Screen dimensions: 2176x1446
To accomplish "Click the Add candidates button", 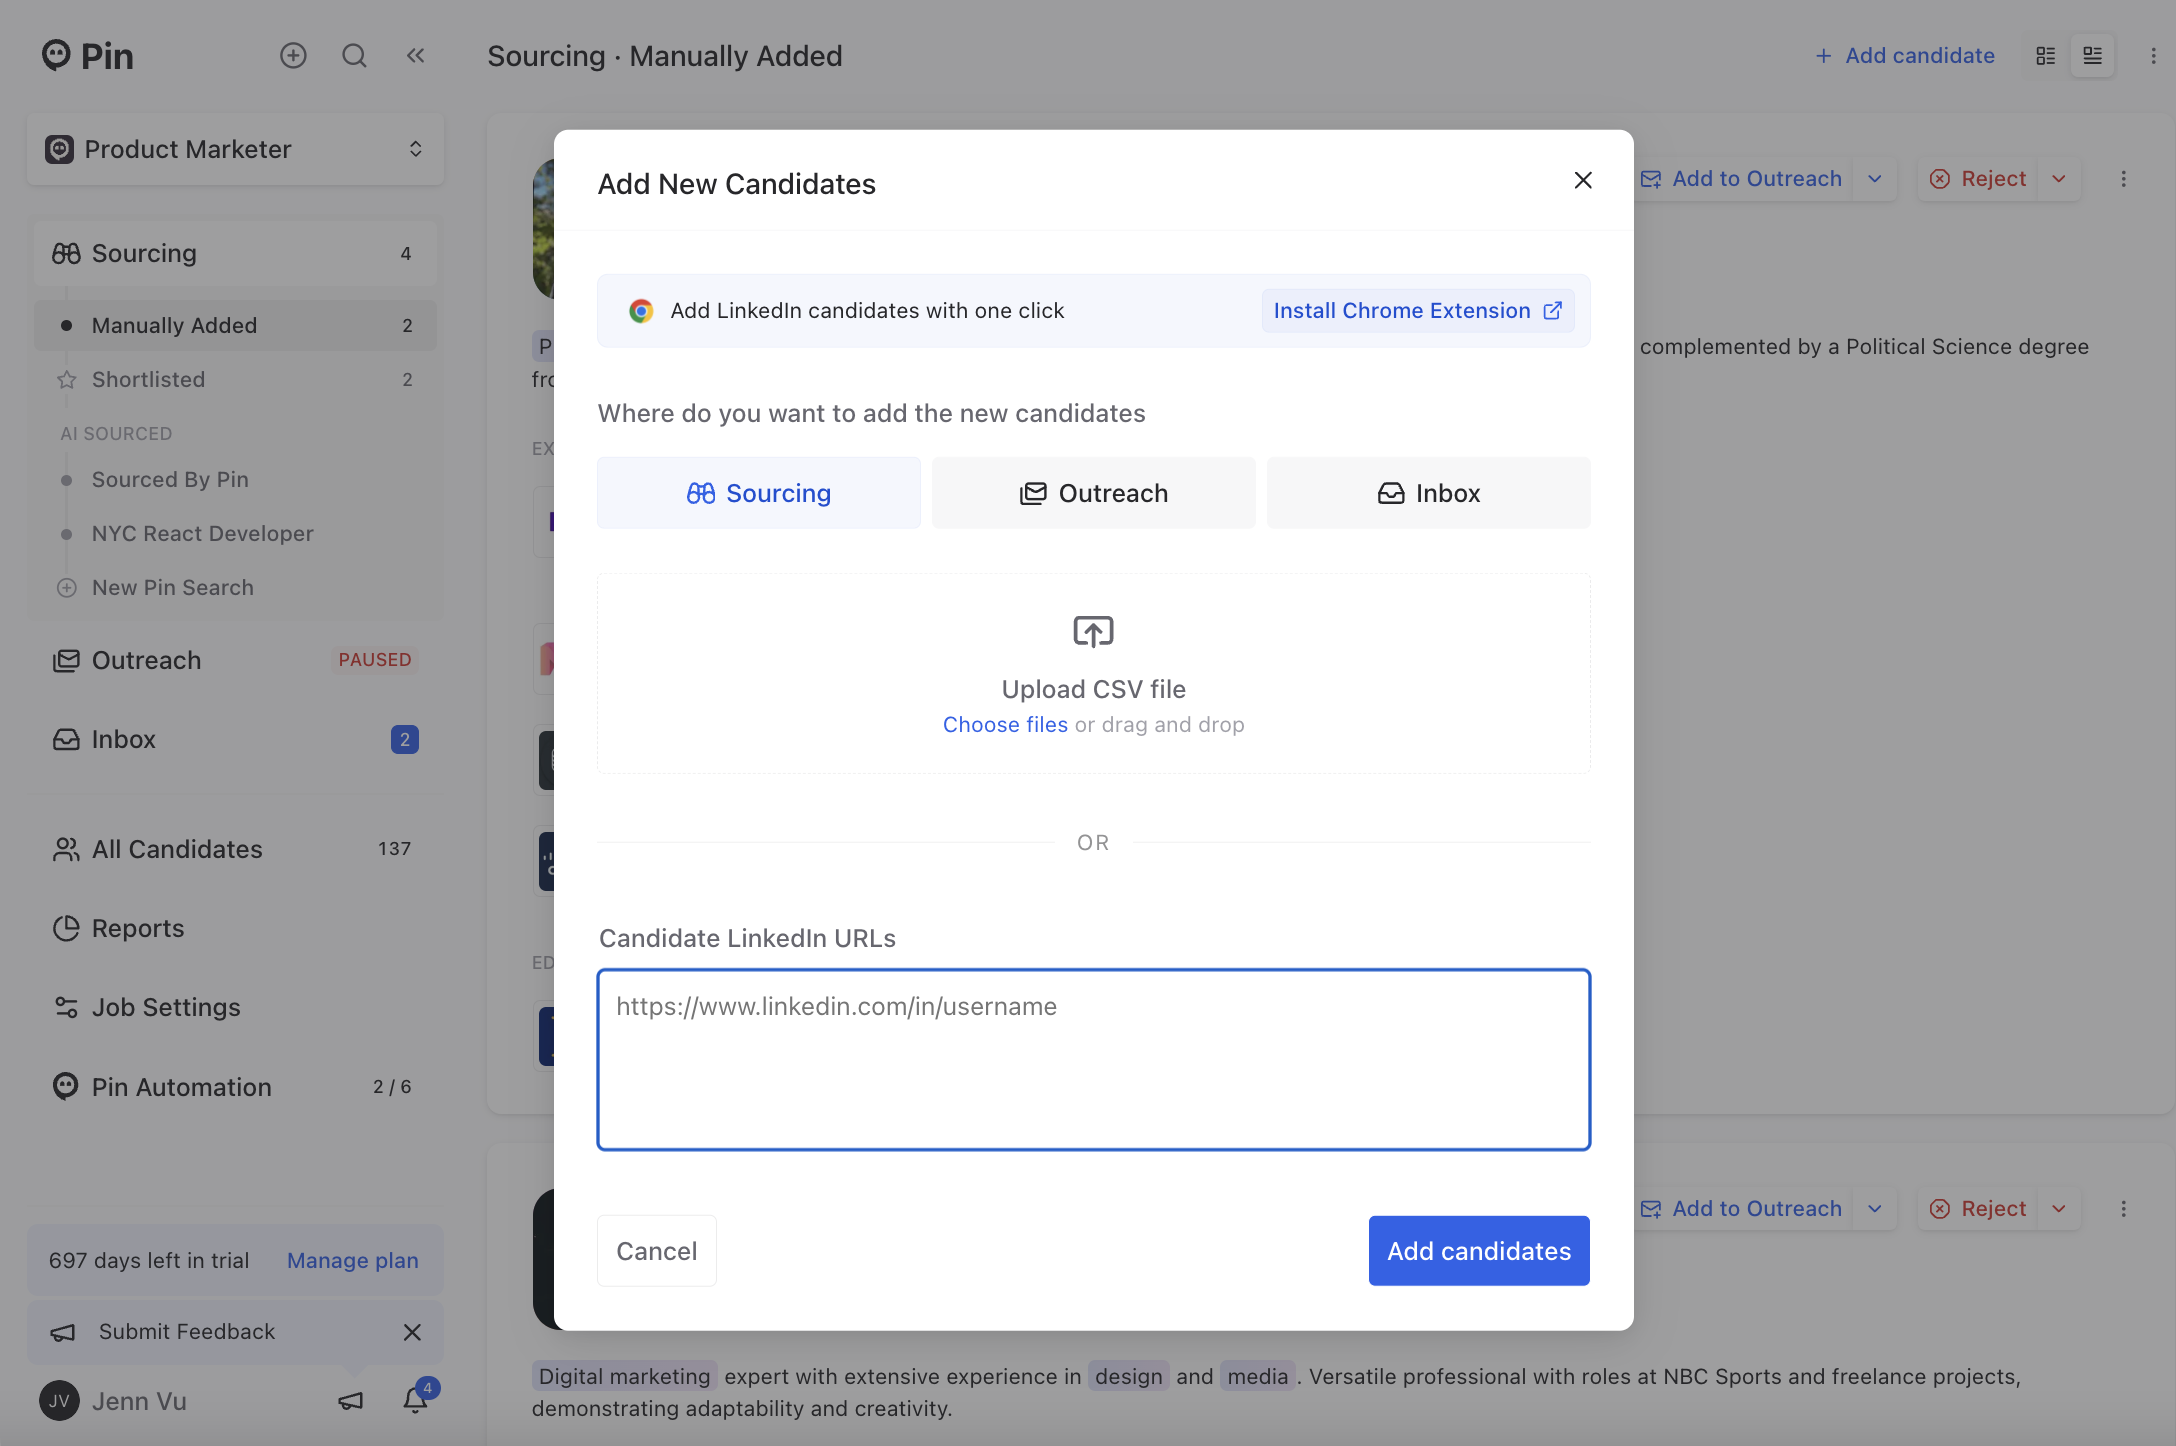I will point(1478,1251).
